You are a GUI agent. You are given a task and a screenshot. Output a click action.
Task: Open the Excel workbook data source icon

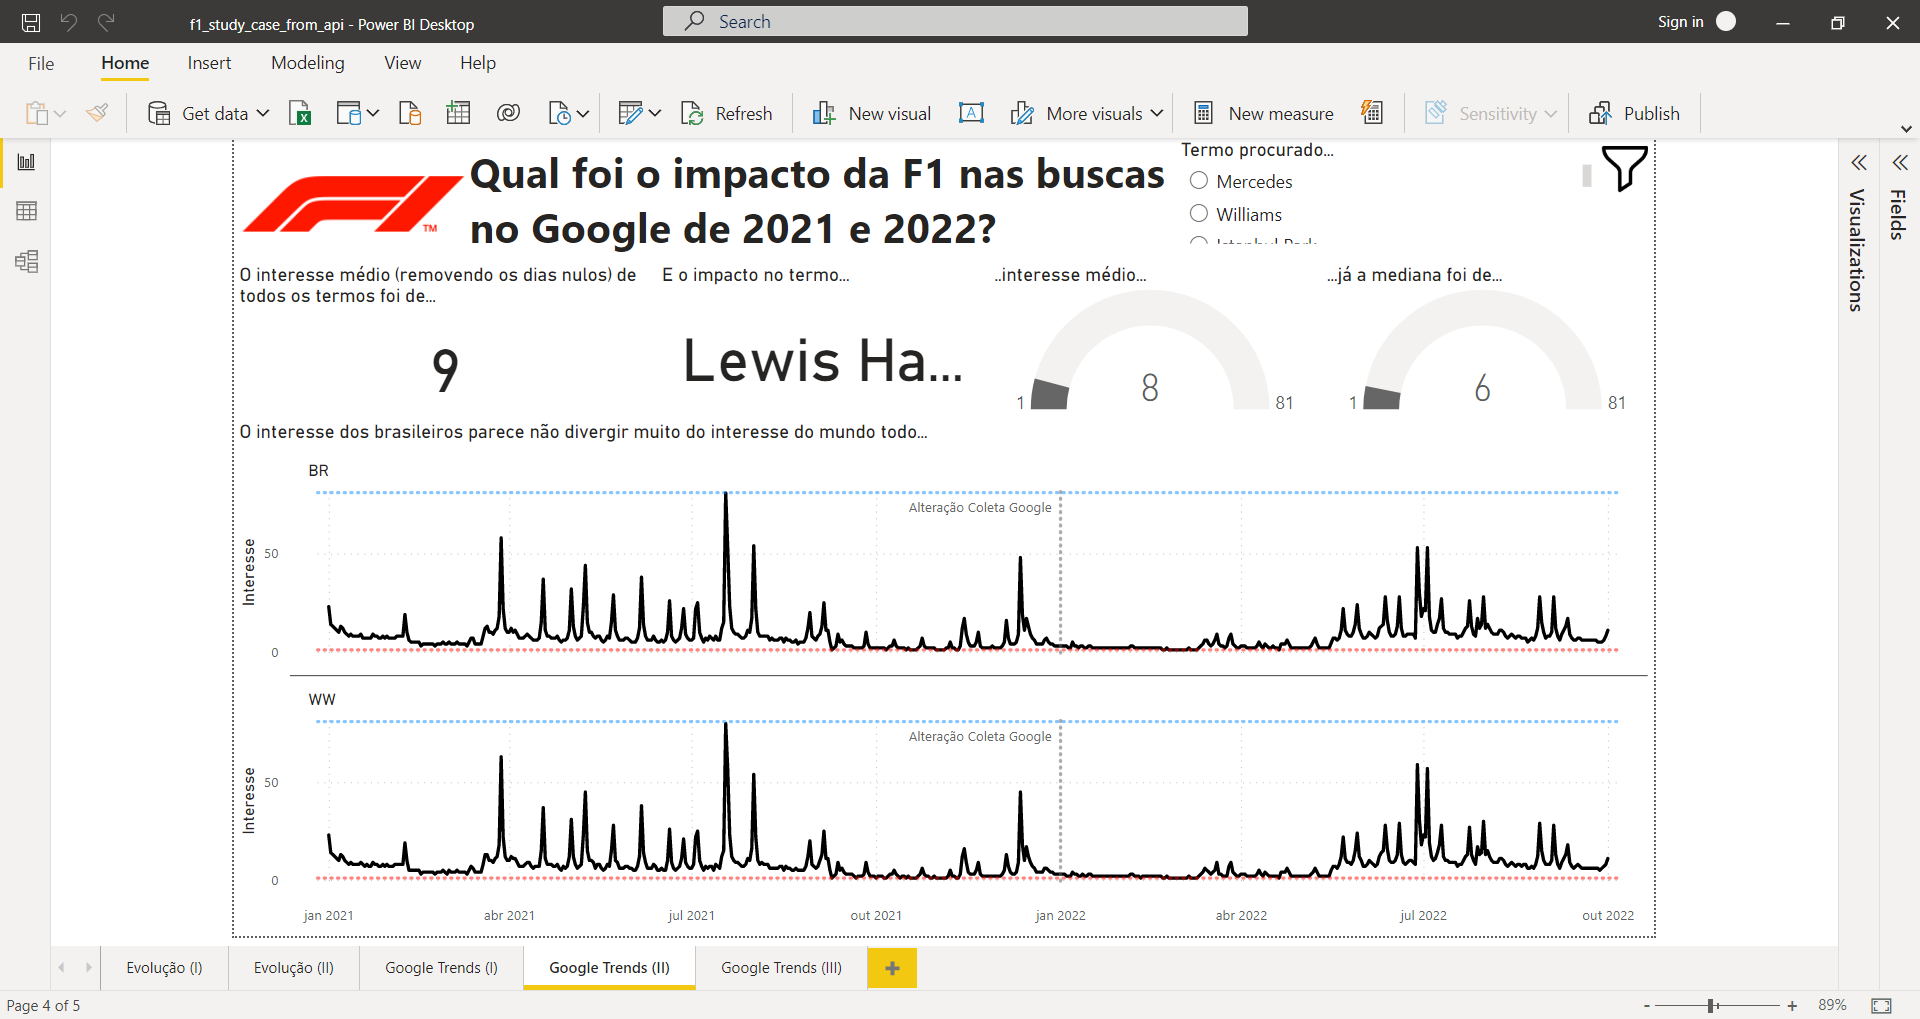coord(300,113)
